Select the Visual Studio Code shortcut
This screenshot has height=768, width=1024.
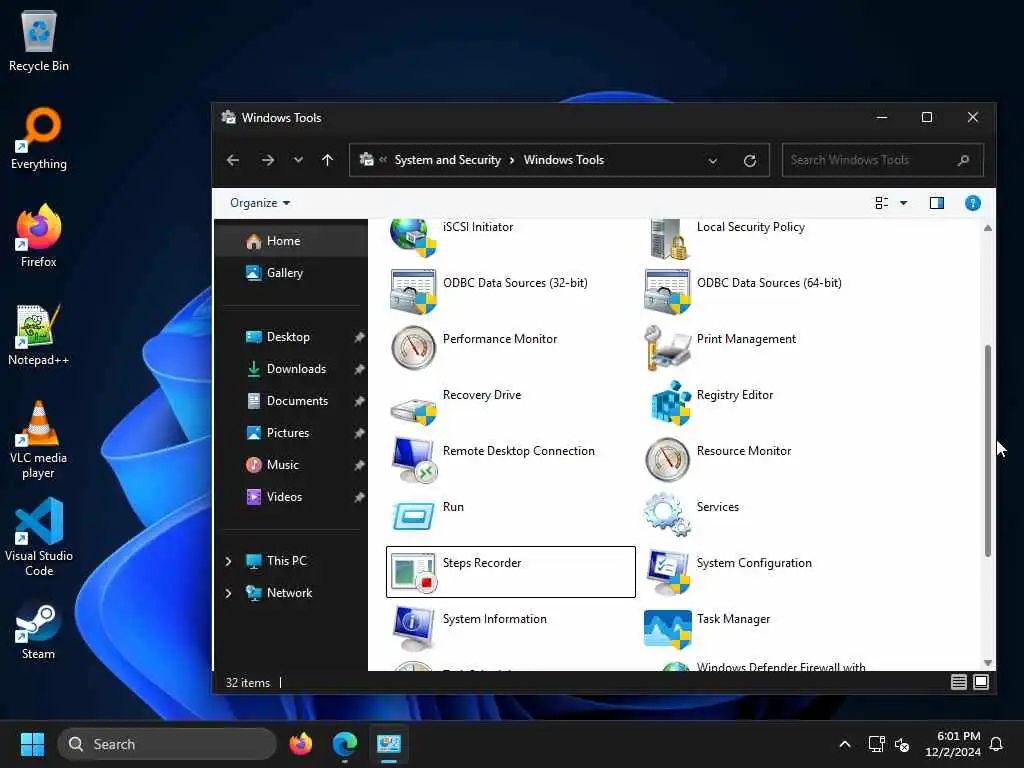tap(39, 537)
